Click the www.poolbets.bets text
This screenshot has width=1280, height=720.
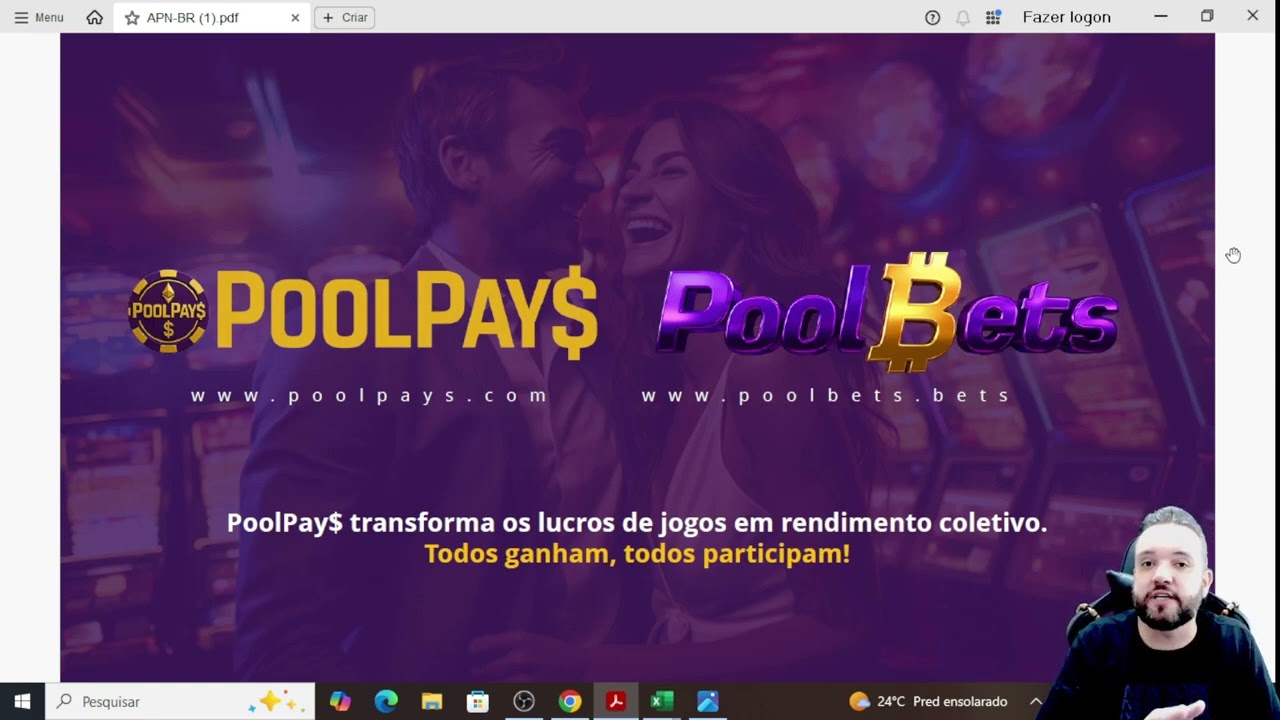pyautogui.click(x=826, y=395)
